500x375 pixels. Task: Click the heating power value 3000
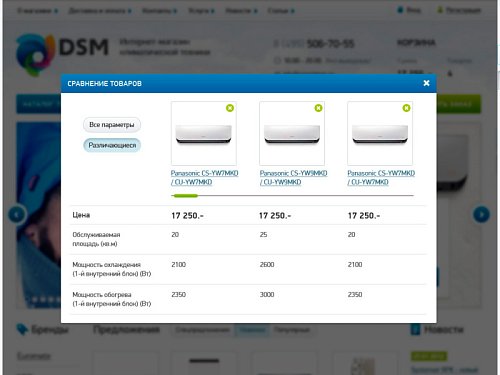tap(267, 295)
